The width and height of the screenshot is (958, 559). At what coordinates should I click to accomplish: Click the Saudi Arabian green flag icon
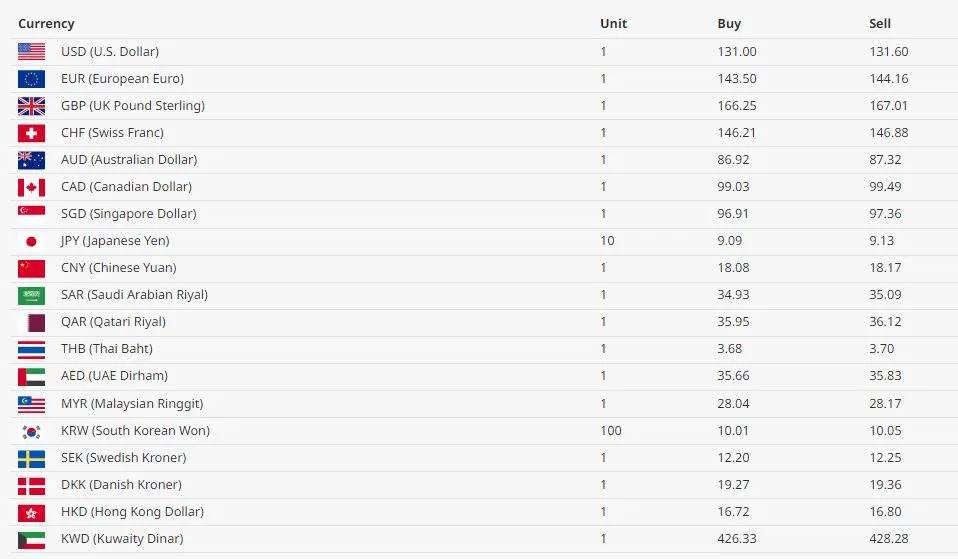[31, 295]
